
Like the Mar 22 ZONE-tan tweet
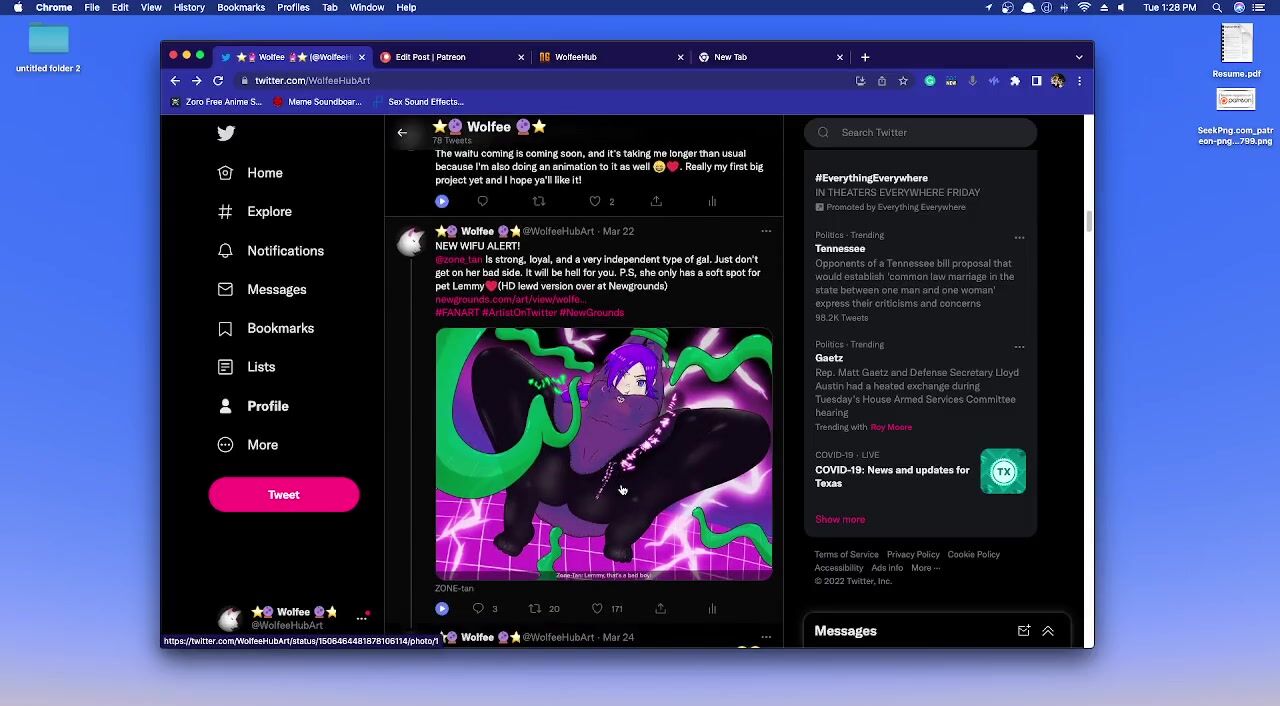(x=597, y=609)
